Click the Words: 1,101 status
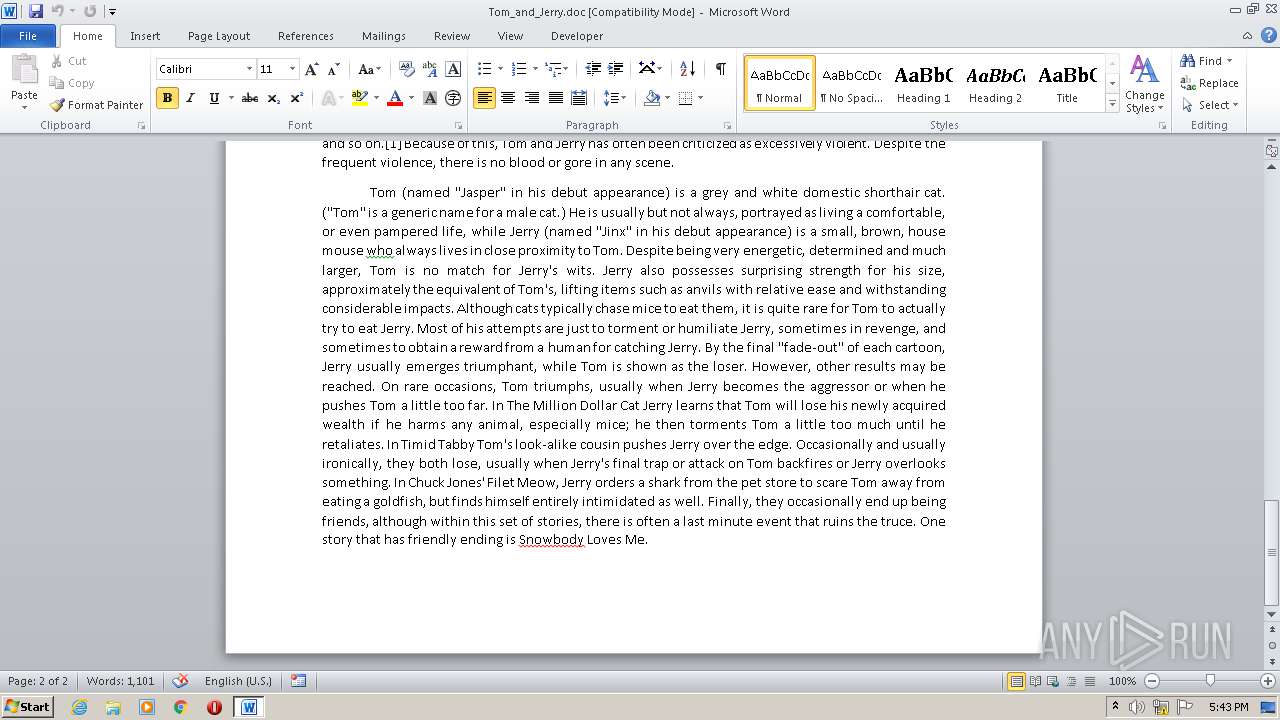 [x=121, y=681]
